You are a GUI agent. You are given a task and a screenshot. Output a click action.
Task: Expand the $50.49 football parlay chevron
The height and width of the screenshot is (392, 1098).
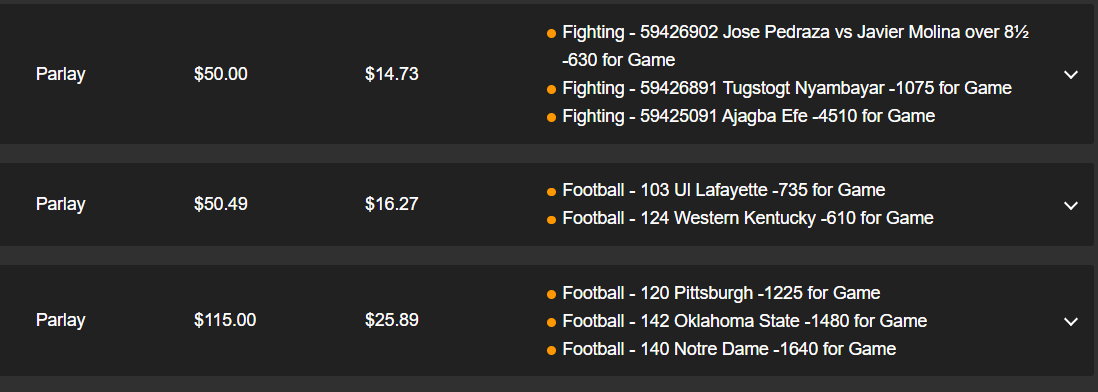click(1070, 205)
